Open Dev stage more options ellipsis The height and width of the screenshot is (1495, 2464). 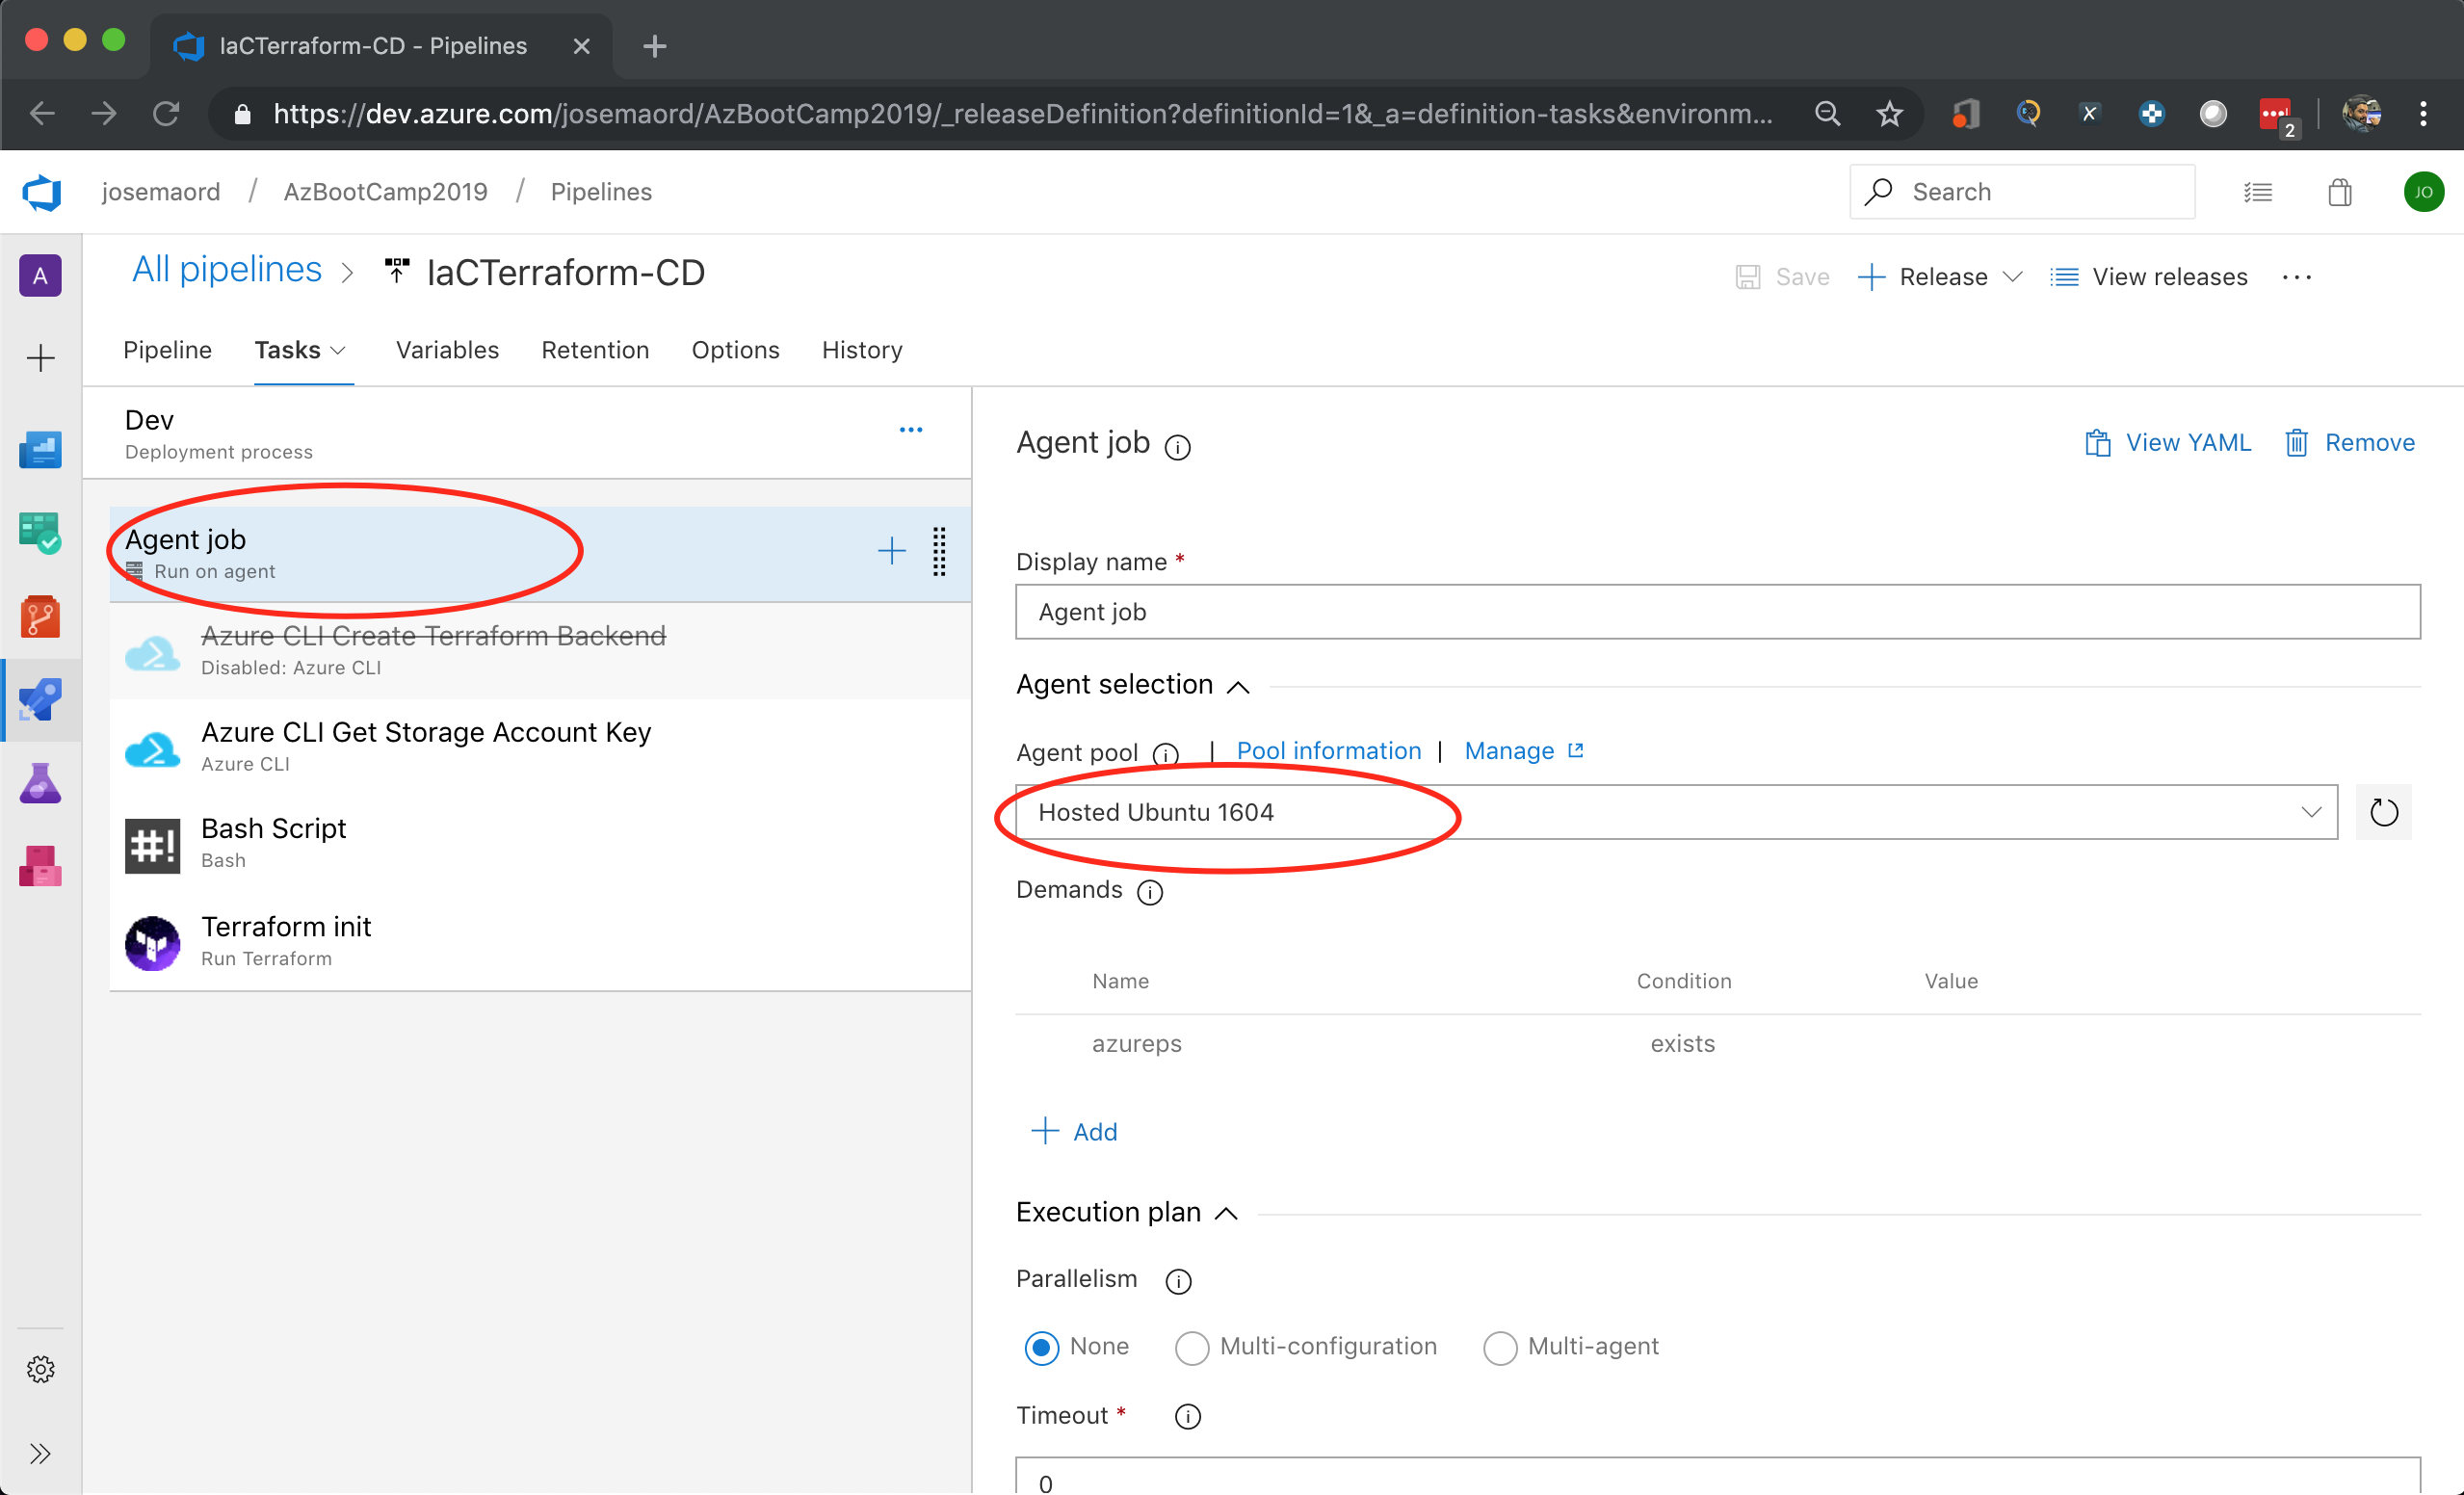[910, 430]
